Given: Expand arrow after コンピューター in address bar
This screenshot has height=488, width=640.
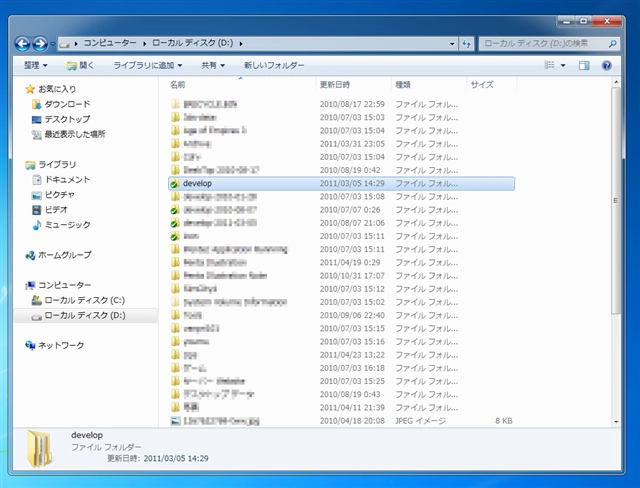Looking at the screenshot, I should (144, 43).
